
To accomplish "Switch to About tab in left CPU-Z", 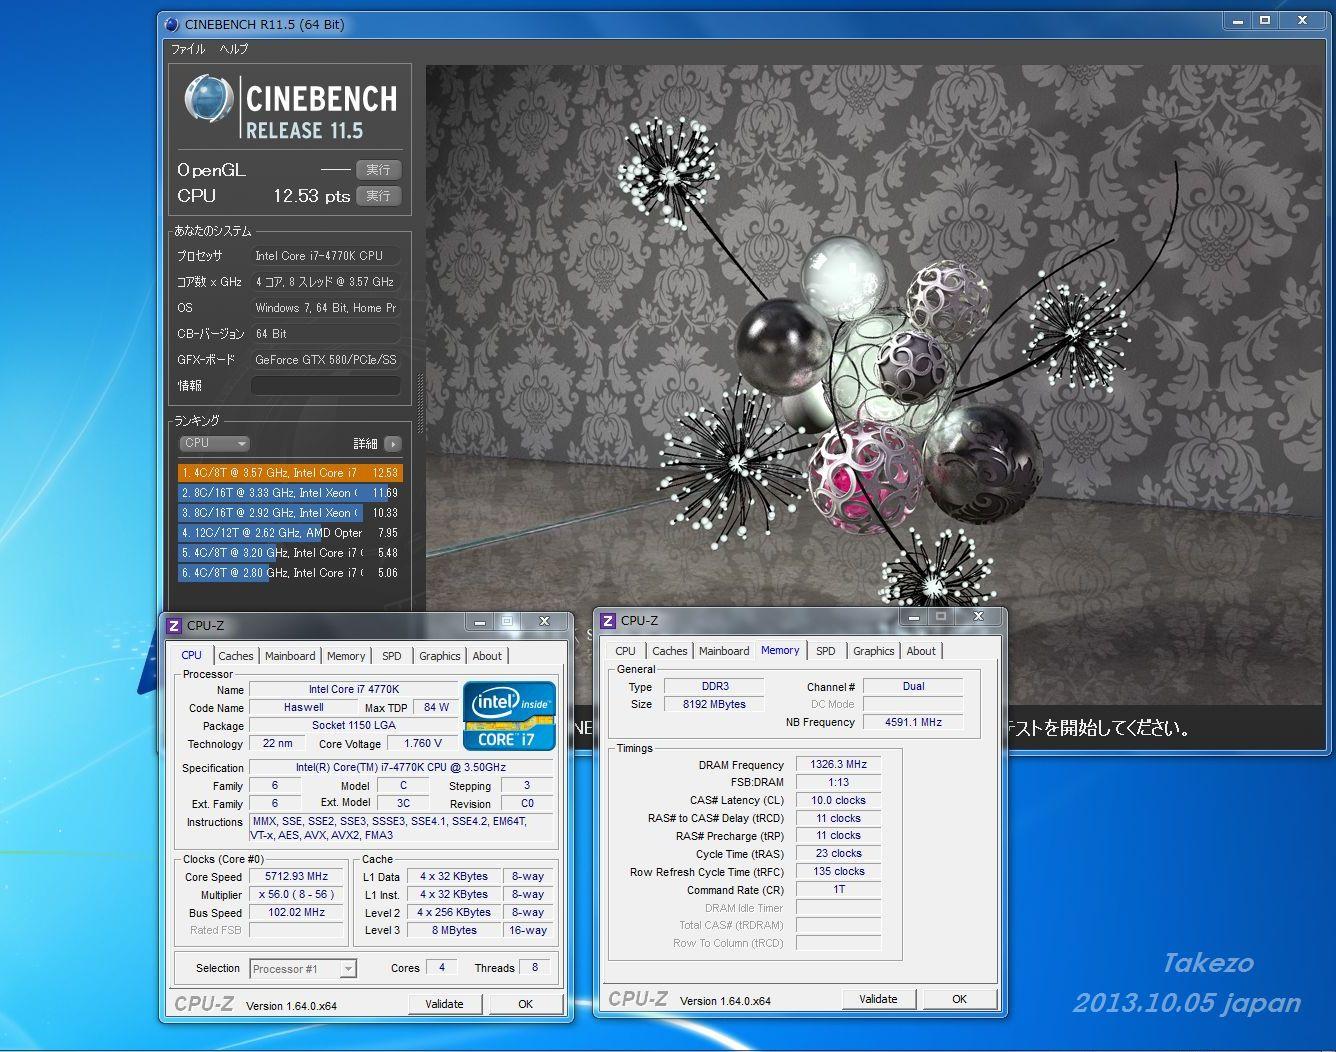I will pyautogui.click(x=488, y=656).
